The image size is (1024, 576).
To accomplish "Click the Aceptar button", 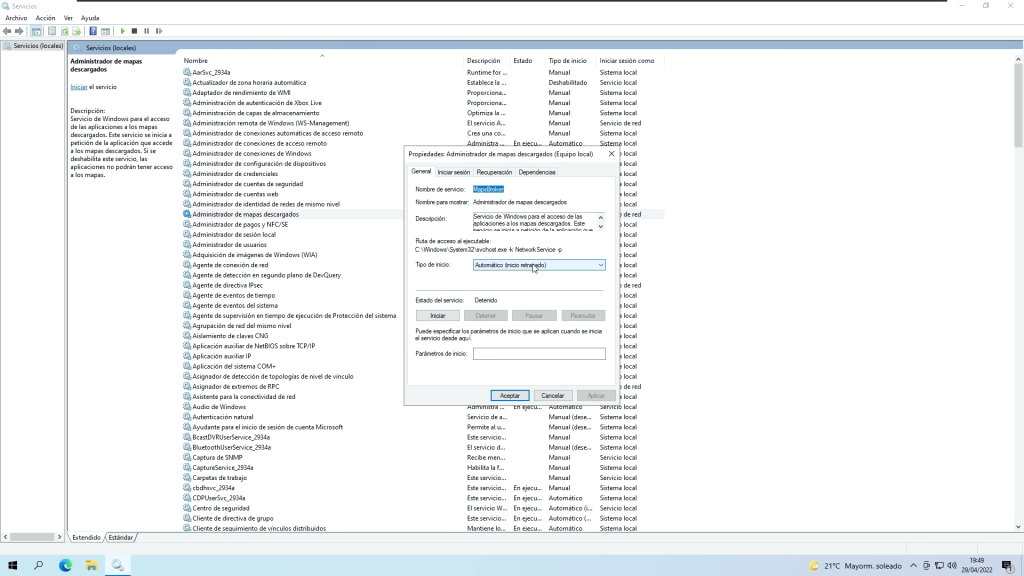I will [x=510, y=395].
